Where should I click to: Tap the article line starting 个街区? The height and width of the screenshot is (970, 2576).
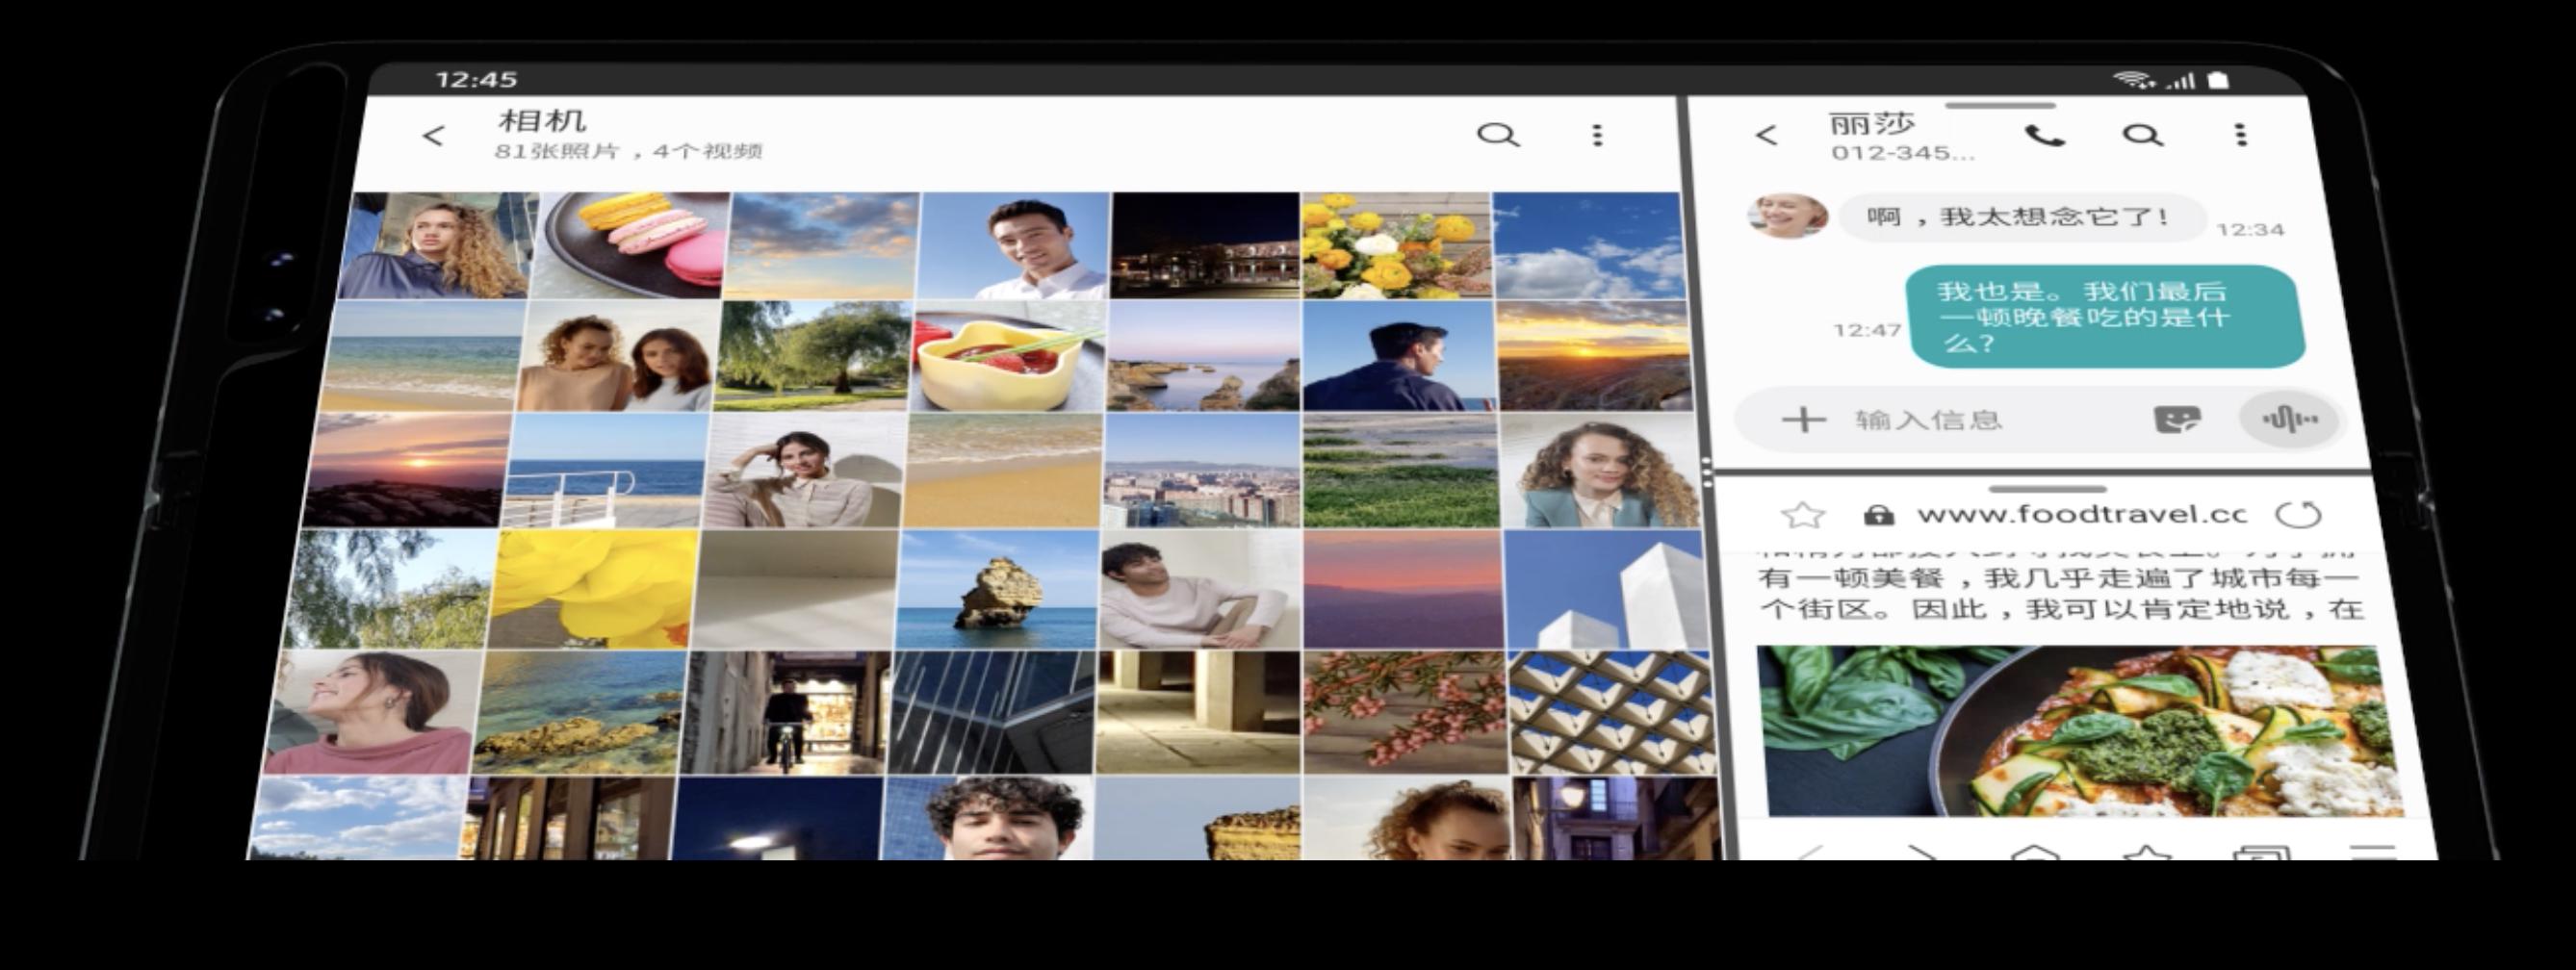[2062, 609]
